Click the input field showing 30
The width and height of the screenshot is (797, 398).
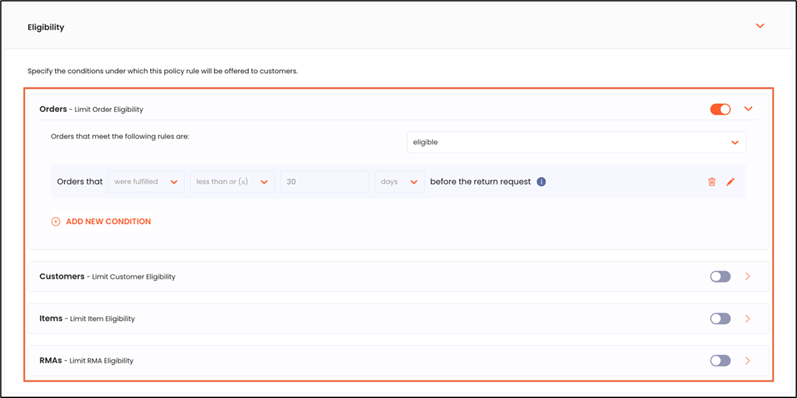(x=325, y=181)
